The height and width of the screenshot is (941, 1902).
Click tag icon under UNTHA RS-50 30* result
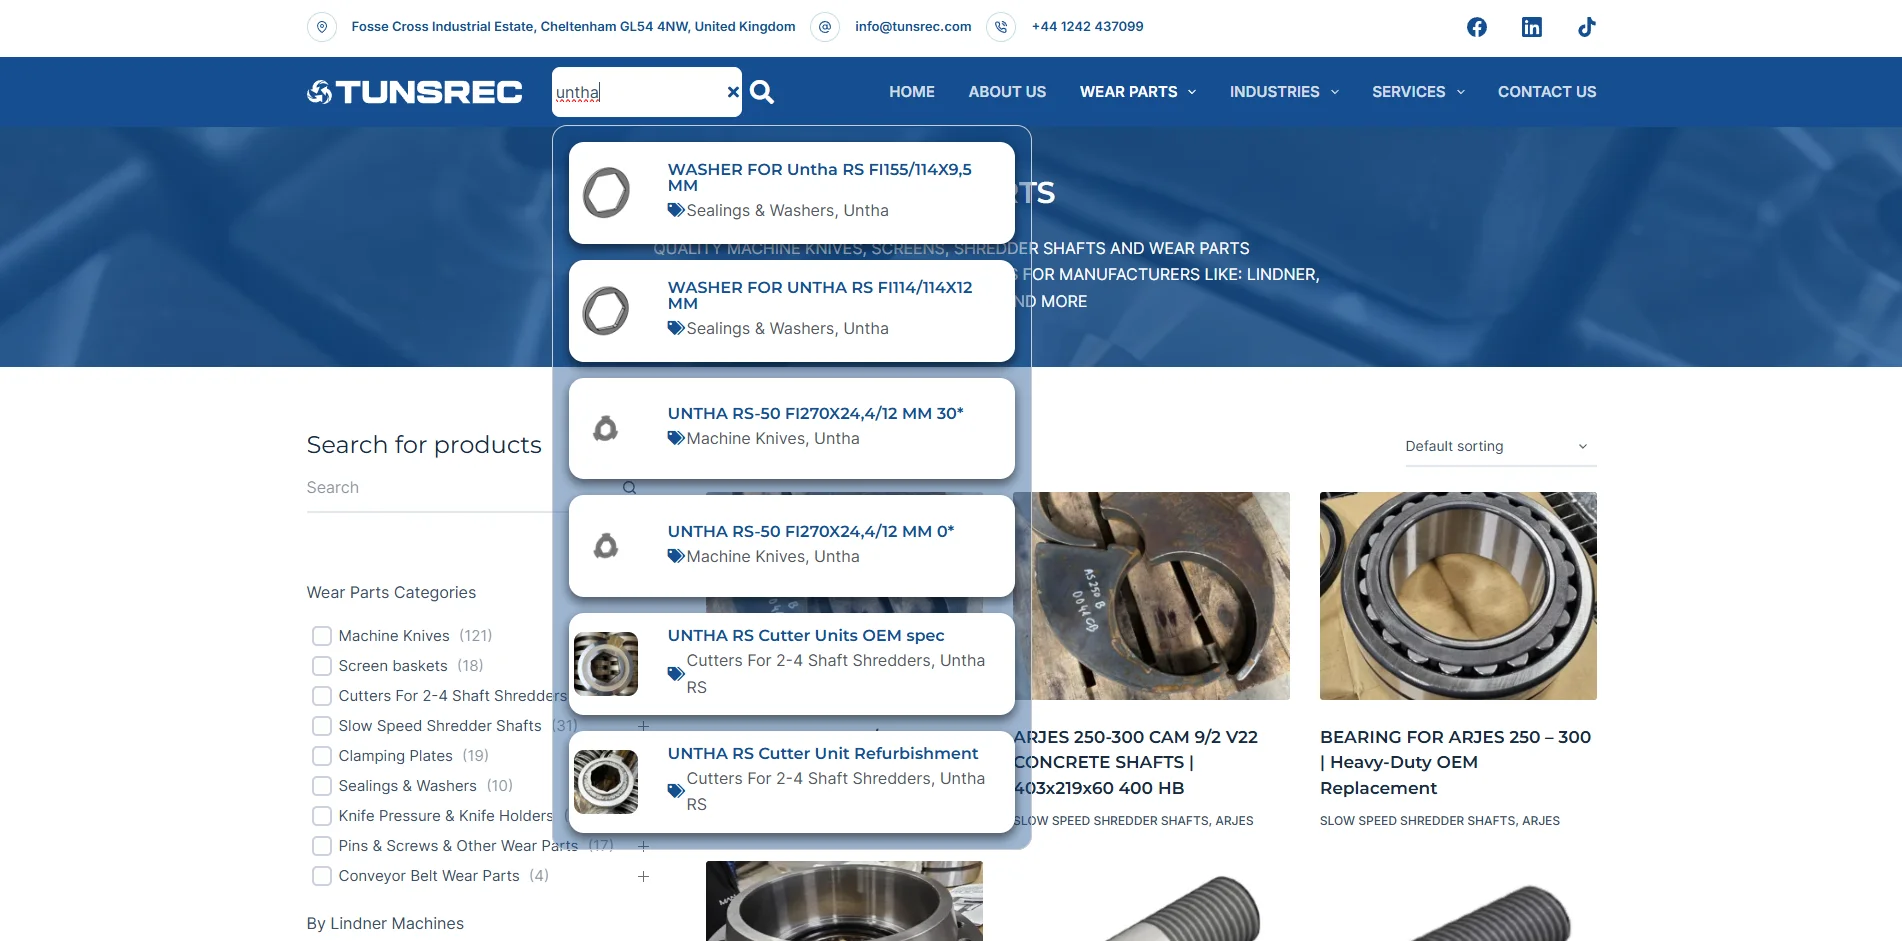pos(676,438)
